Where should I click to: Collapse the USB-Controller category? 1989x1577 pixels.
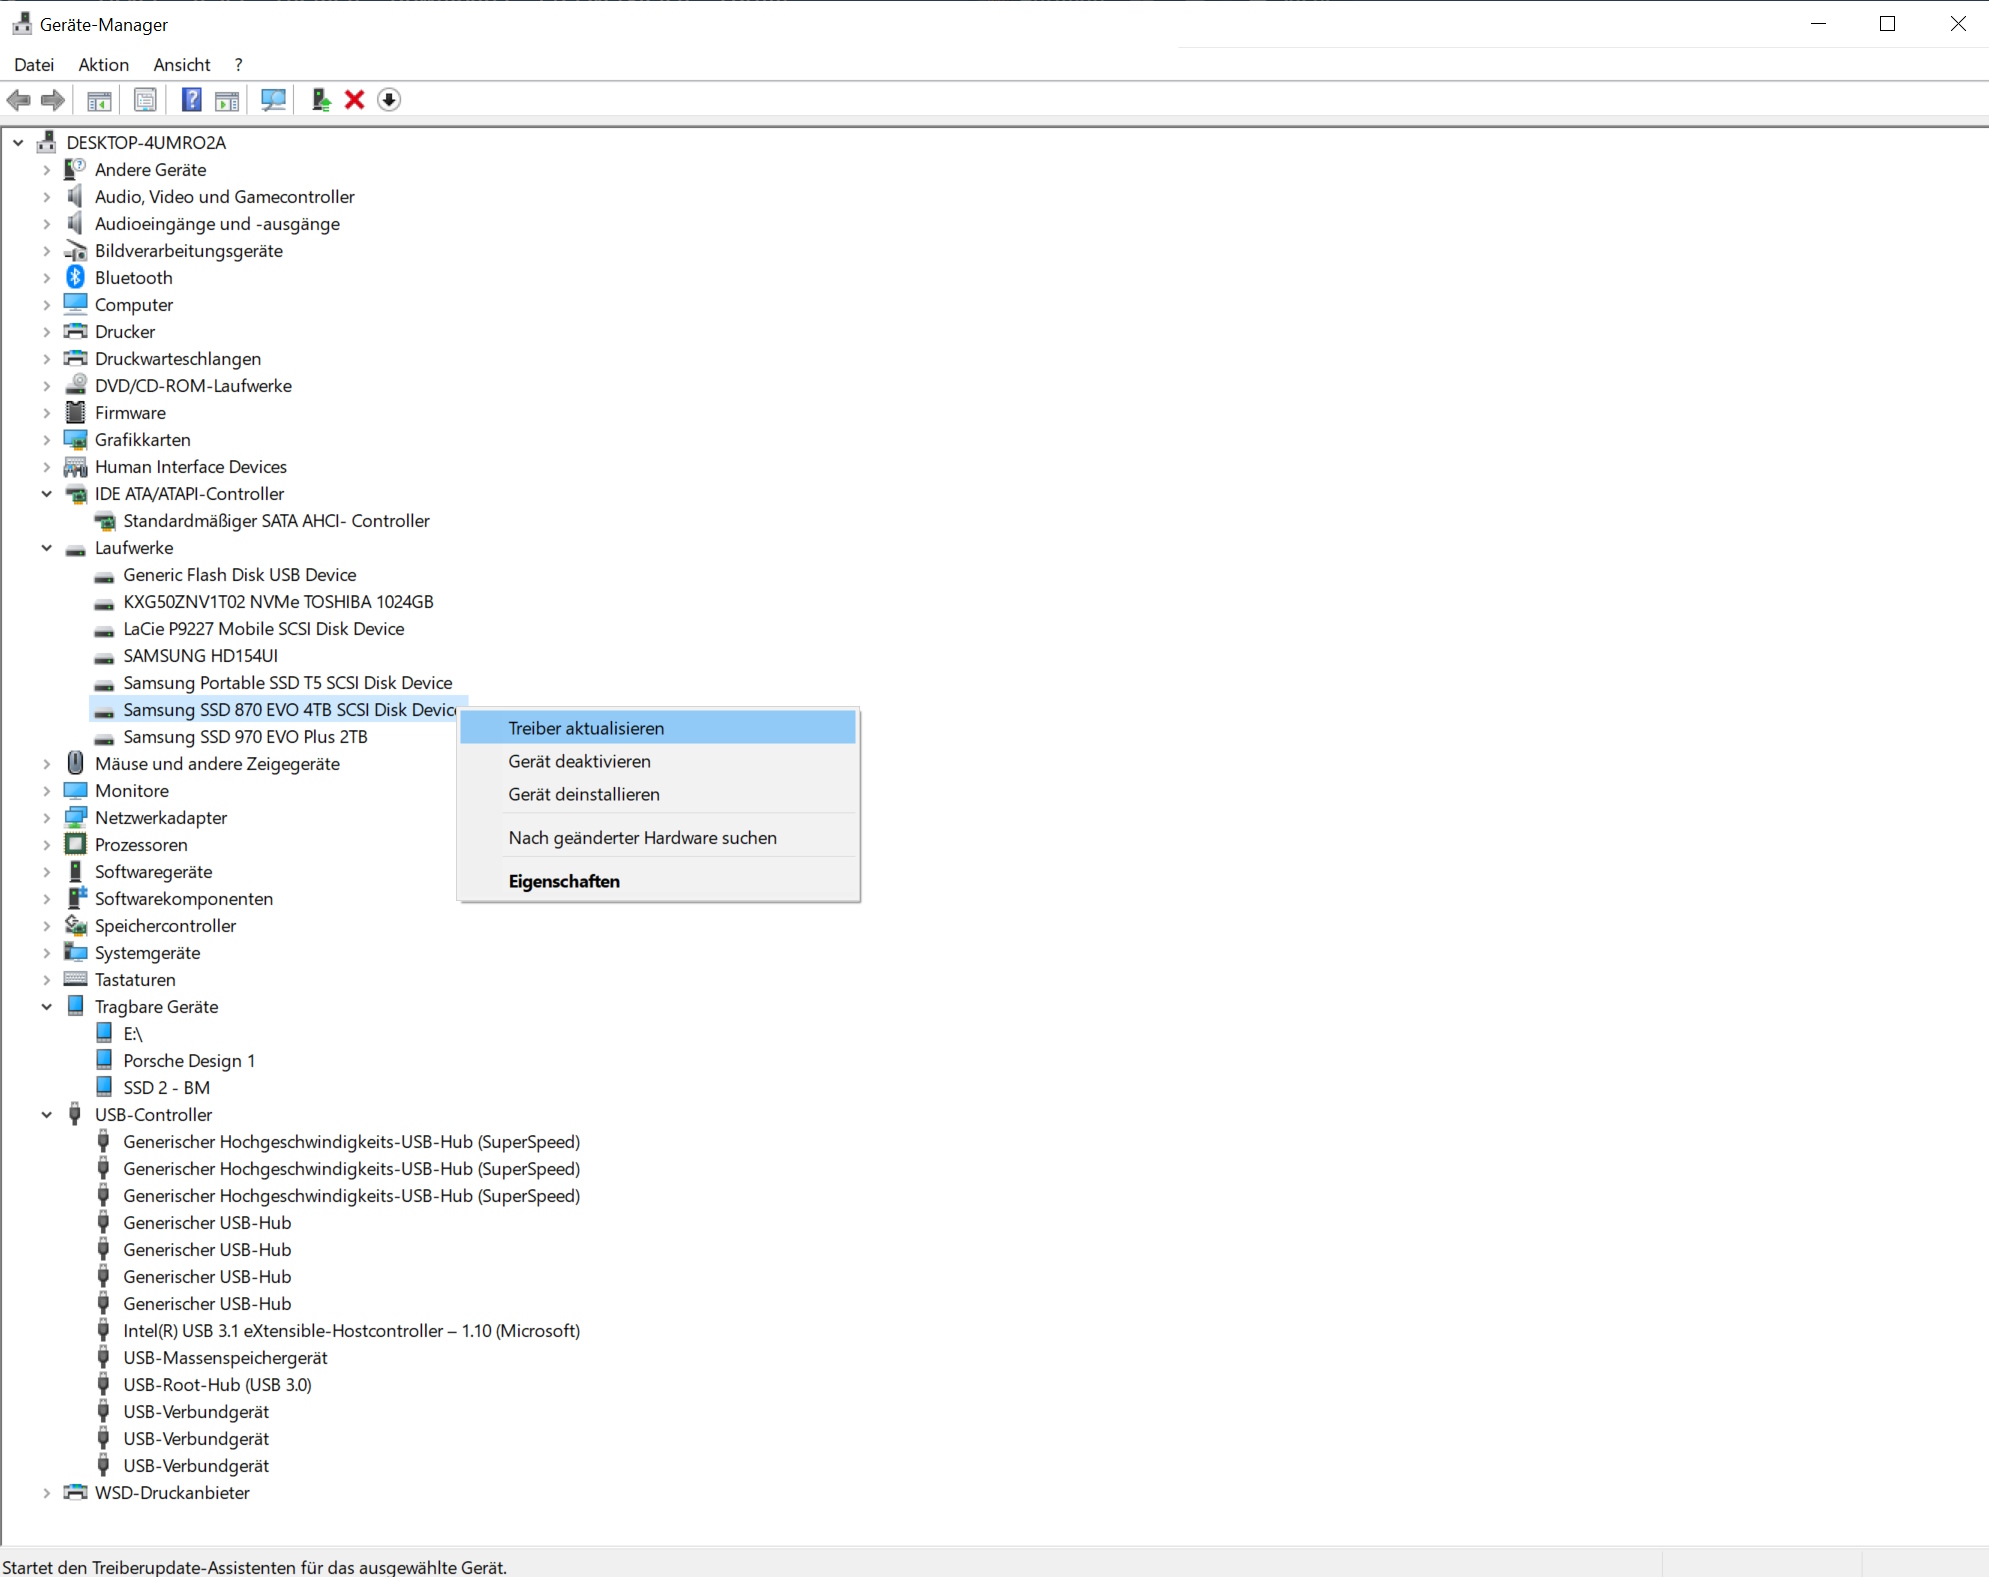click(47, 1115)
